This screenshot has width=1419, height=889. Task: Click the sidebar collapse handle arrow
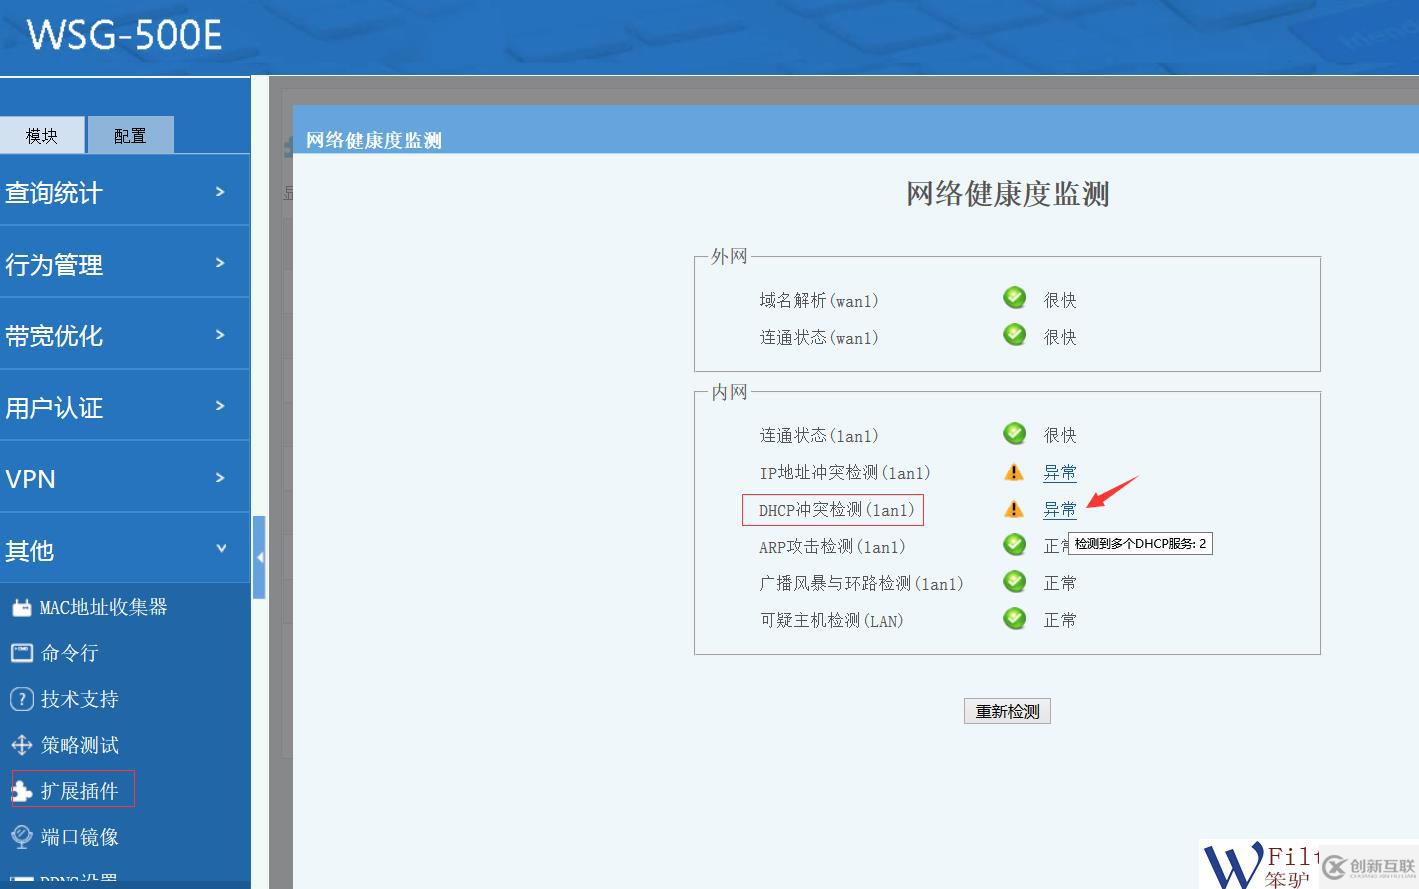(x=261, y=557)
